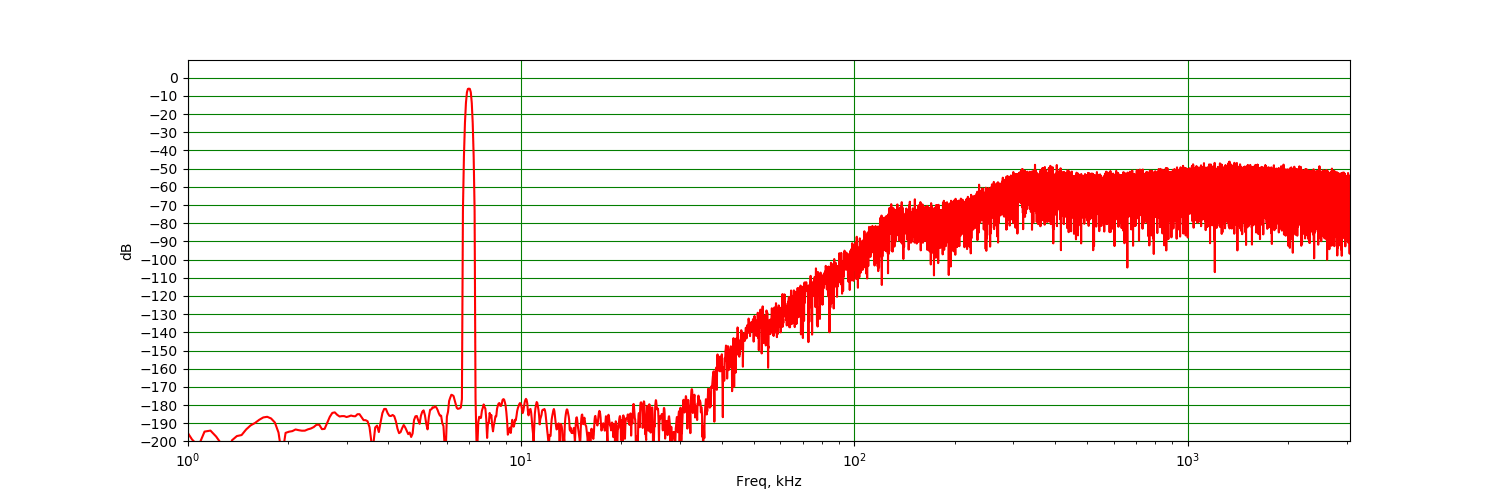Screen dimensions: 1500x496
Task: Click the x-axis tick label '10^0'
Action: point(188,459)
